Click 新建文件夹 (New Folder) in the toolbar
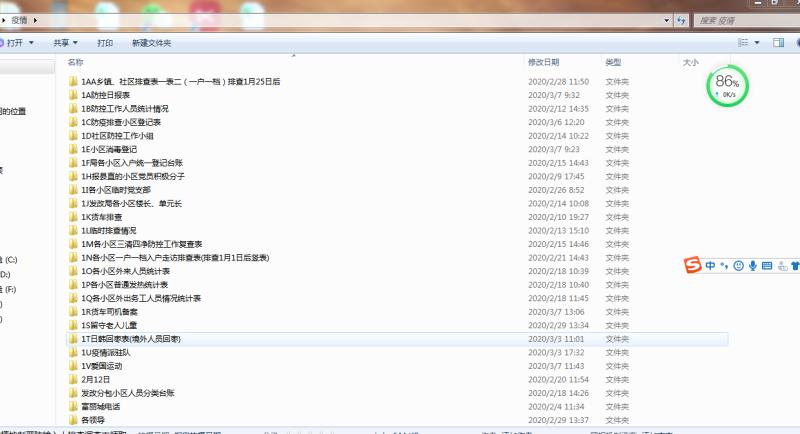800x434 pixels. [x=151, y=43]
